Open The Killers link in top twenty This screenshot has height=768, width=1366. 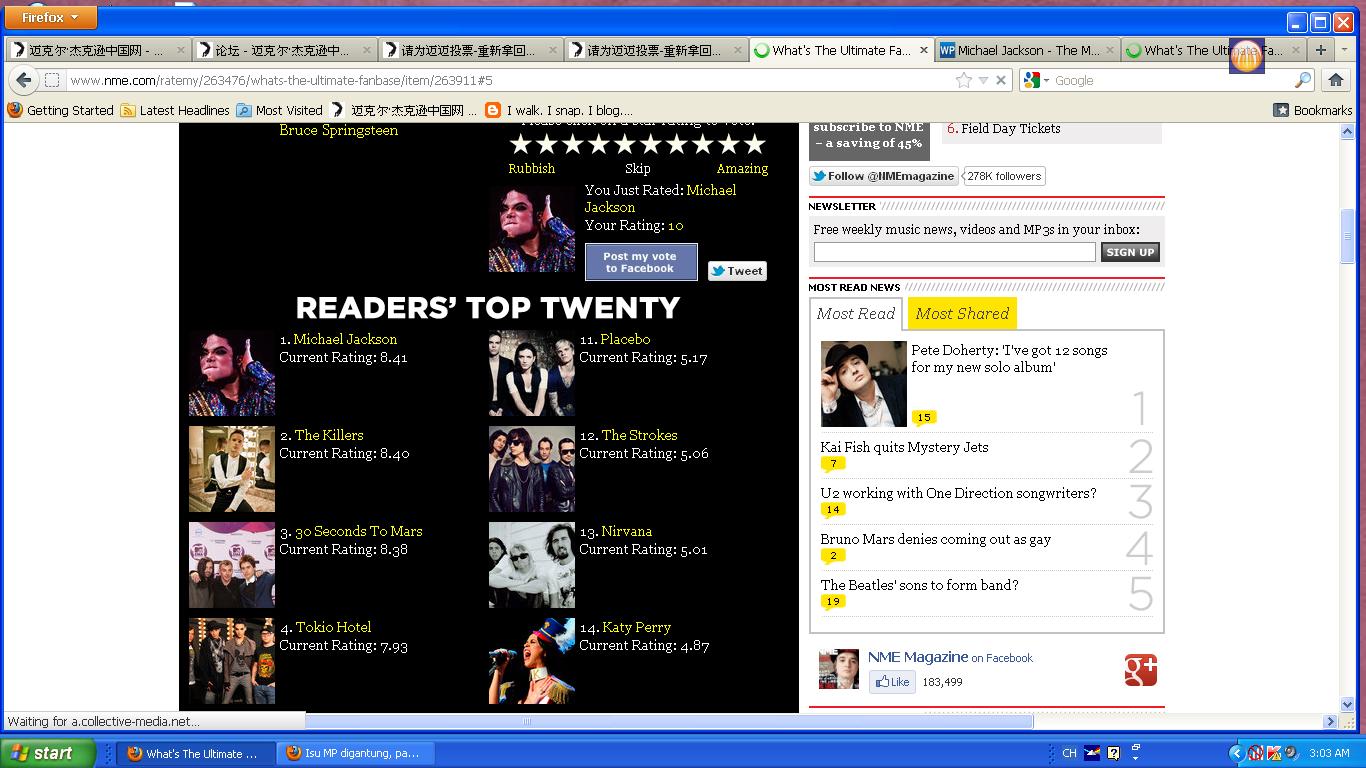328,435
